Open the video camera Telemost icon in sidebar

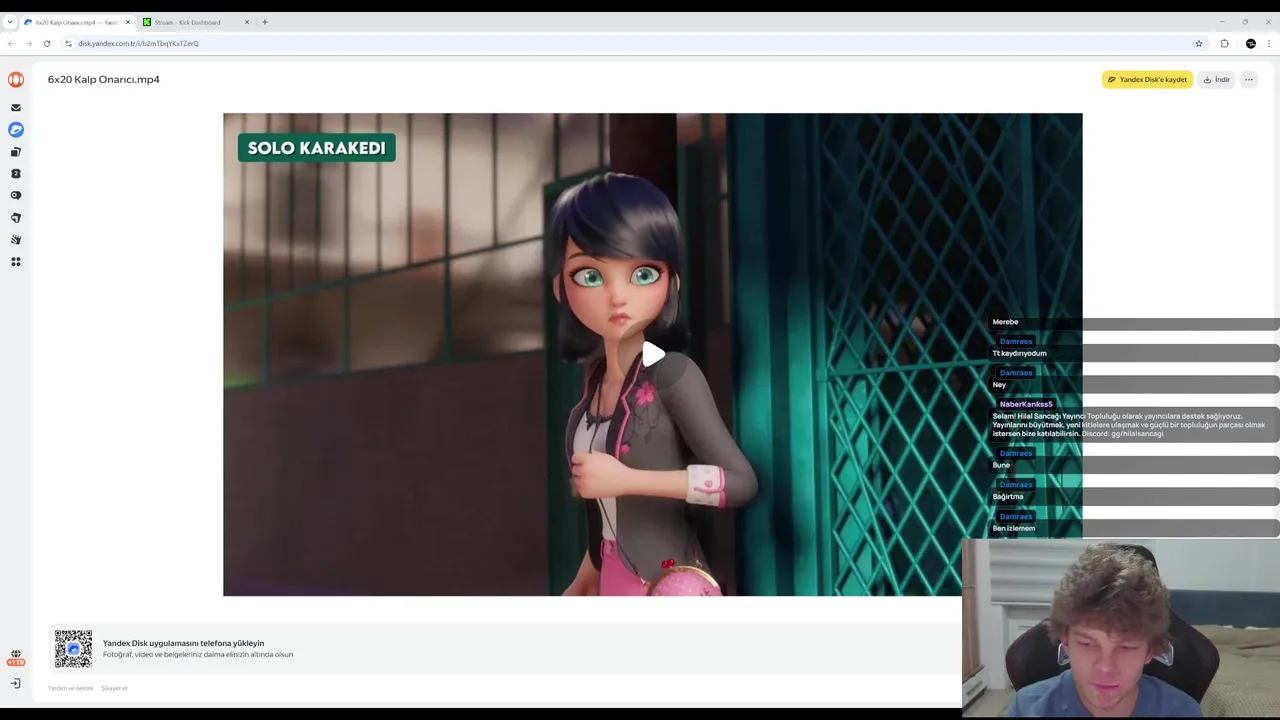(x=16, y=196)
